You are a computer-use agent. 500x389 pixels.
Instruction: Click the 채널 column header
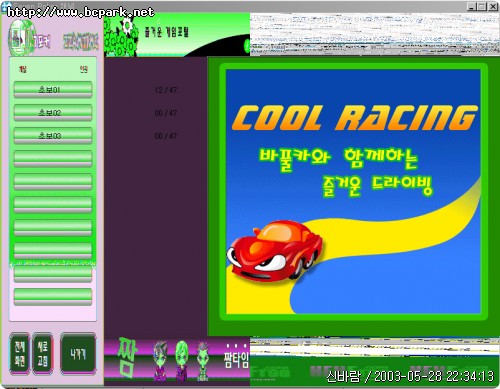click(x=22, y=69)
